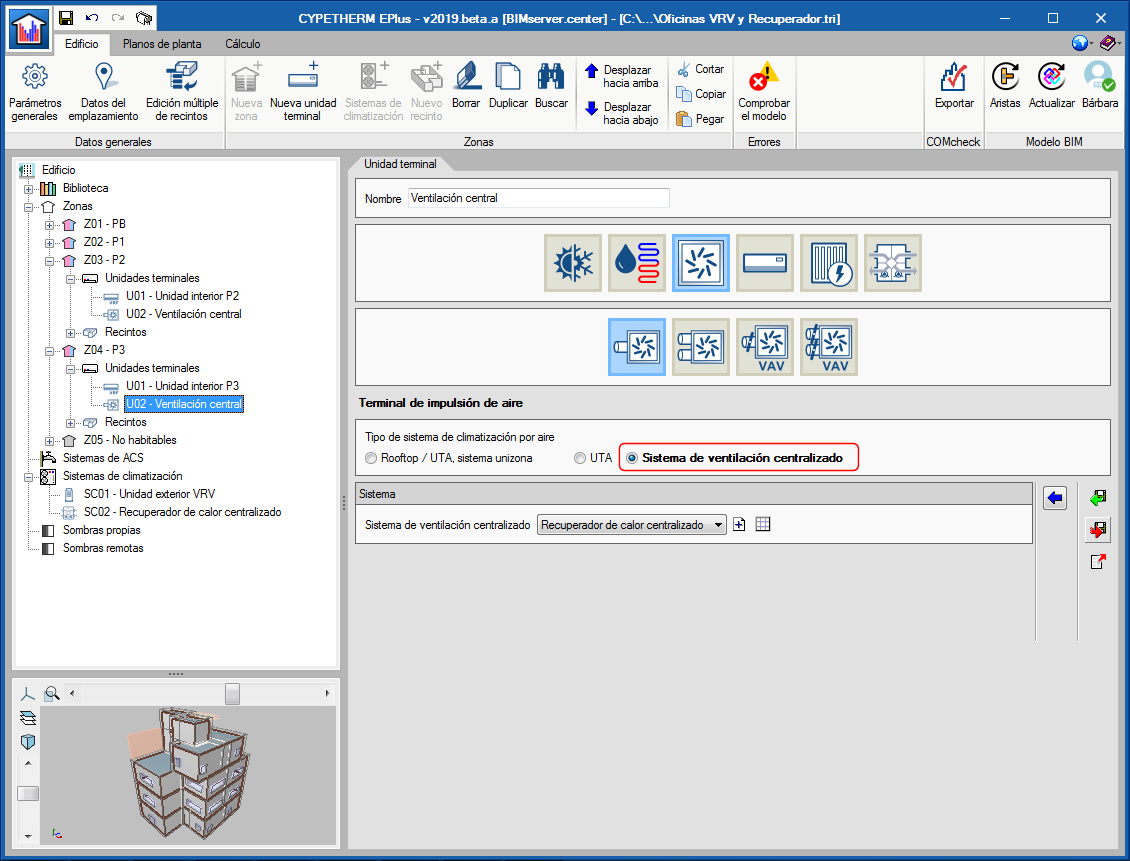Click the save icon in title bar

[66, 18]
